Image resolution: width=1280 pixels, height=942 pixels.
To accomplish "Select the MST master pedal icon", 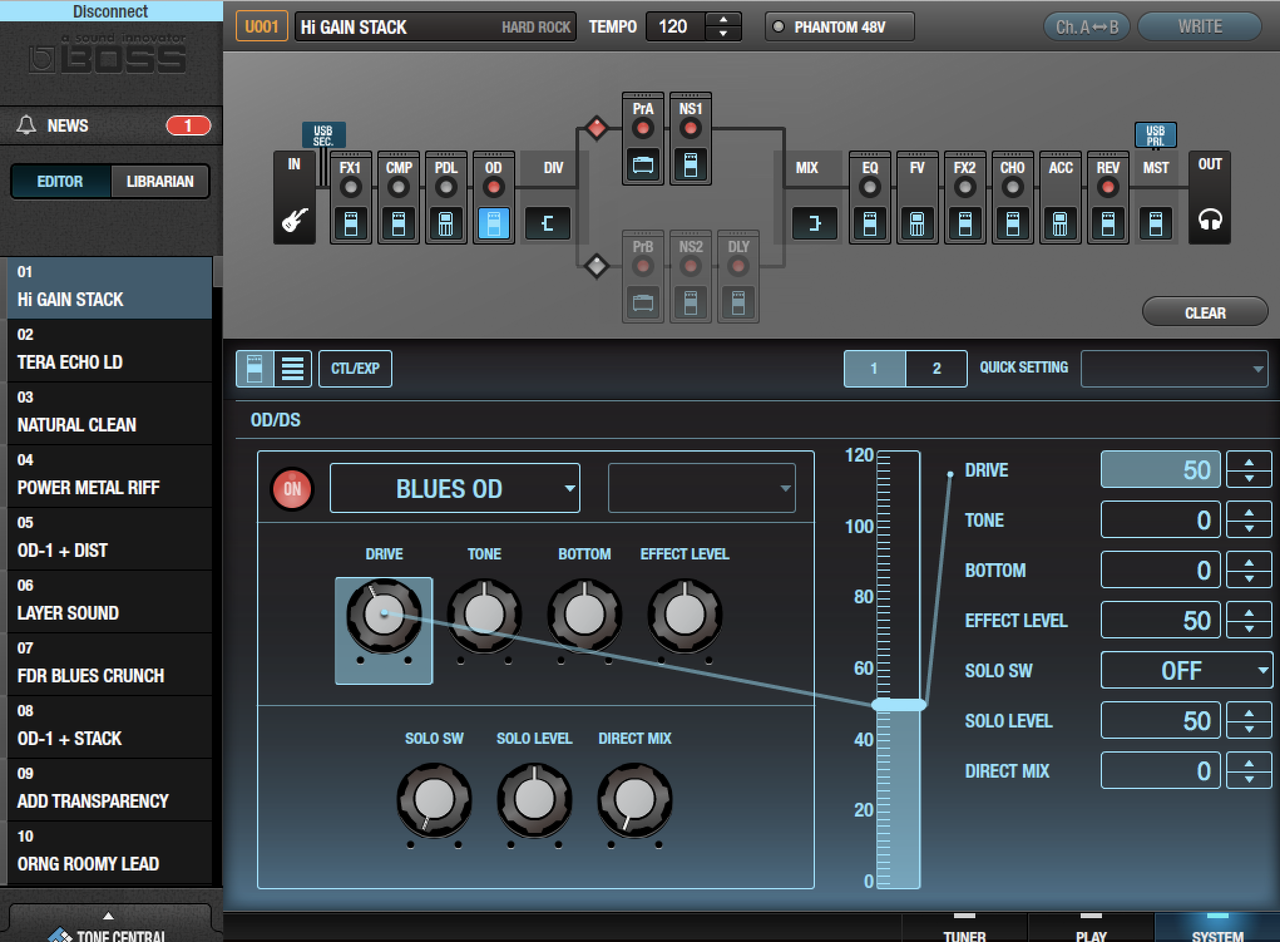I will [x=1156, y=223].
